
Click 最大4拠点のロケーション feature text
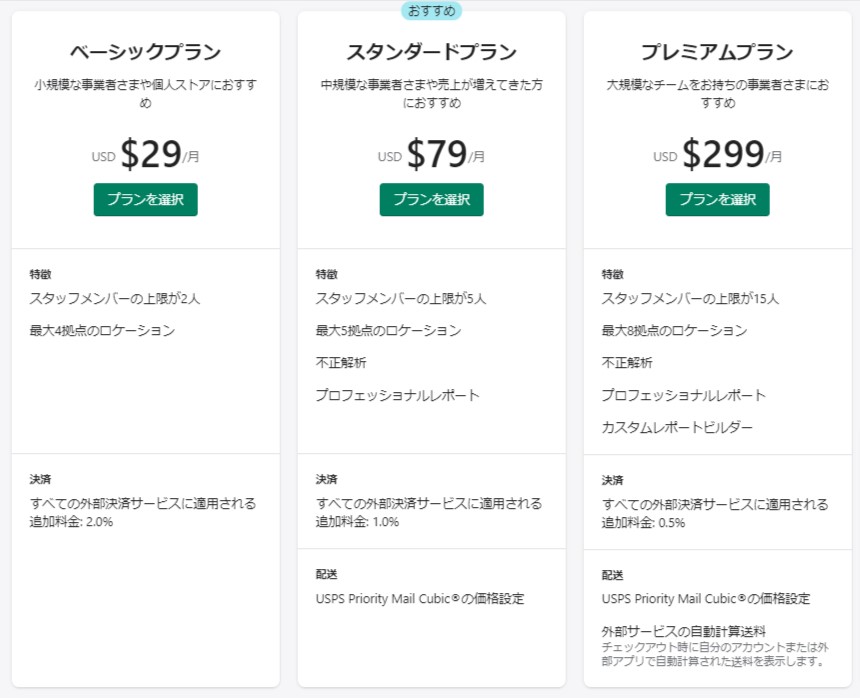point(102,330)
